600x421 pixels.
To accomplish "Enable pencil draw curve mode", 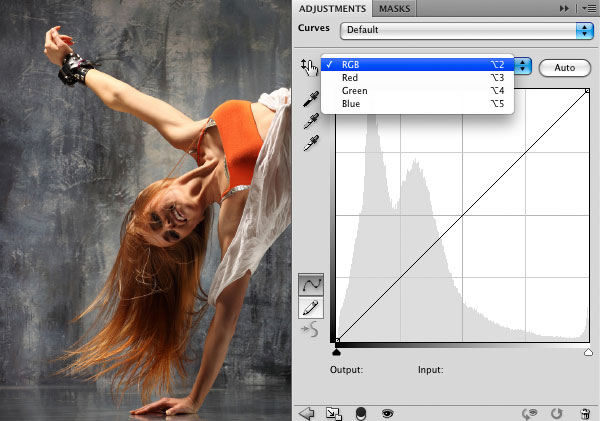I will coord(311,308).
